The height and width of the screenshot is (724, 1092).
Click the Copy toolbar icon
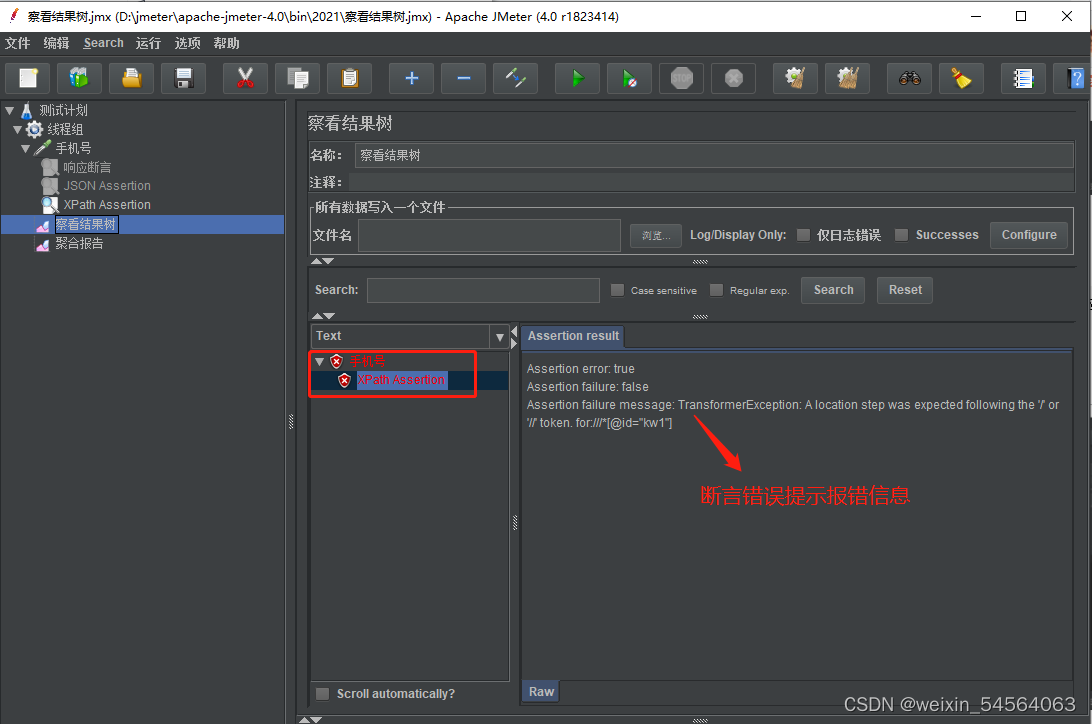point(297,78)
